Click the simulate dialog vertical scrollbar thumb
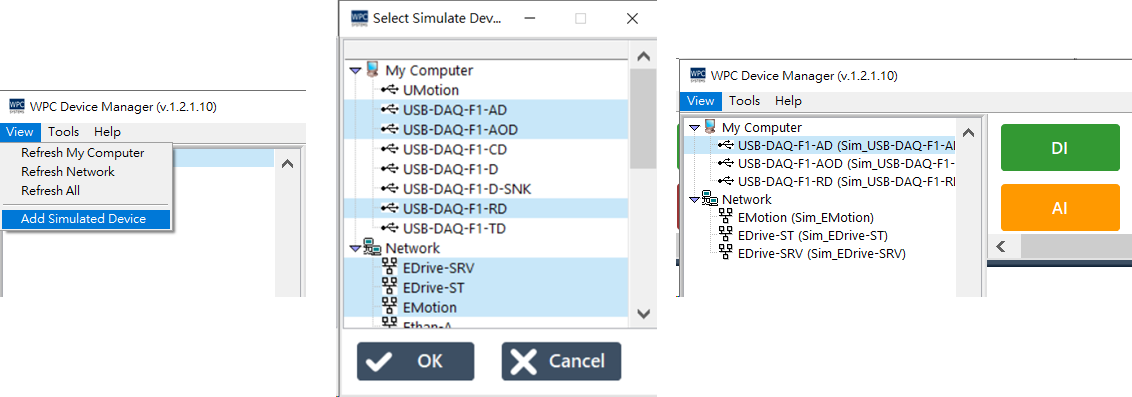Screen dimensions: 1132x397 (644, 119)
